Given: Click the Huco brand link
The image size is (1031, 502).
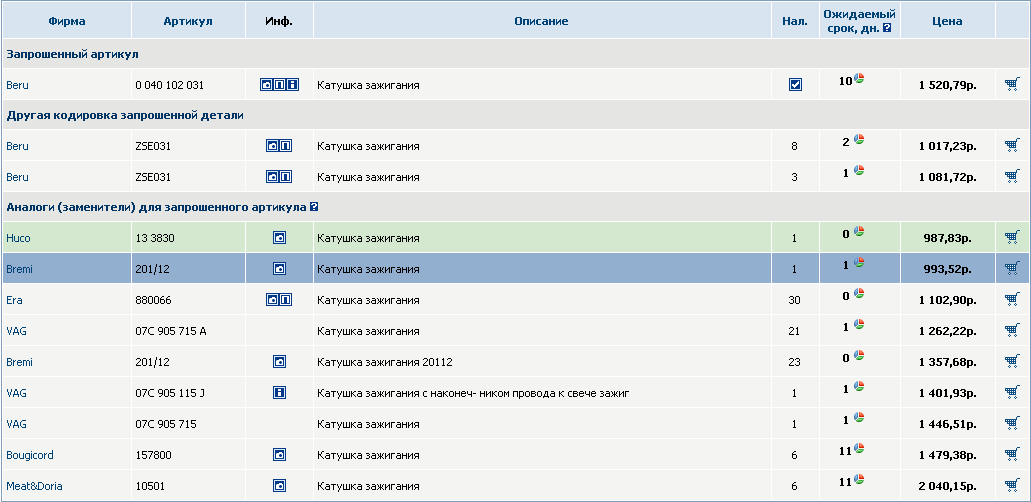Looking at the screenshot, I should coord(19,238).
